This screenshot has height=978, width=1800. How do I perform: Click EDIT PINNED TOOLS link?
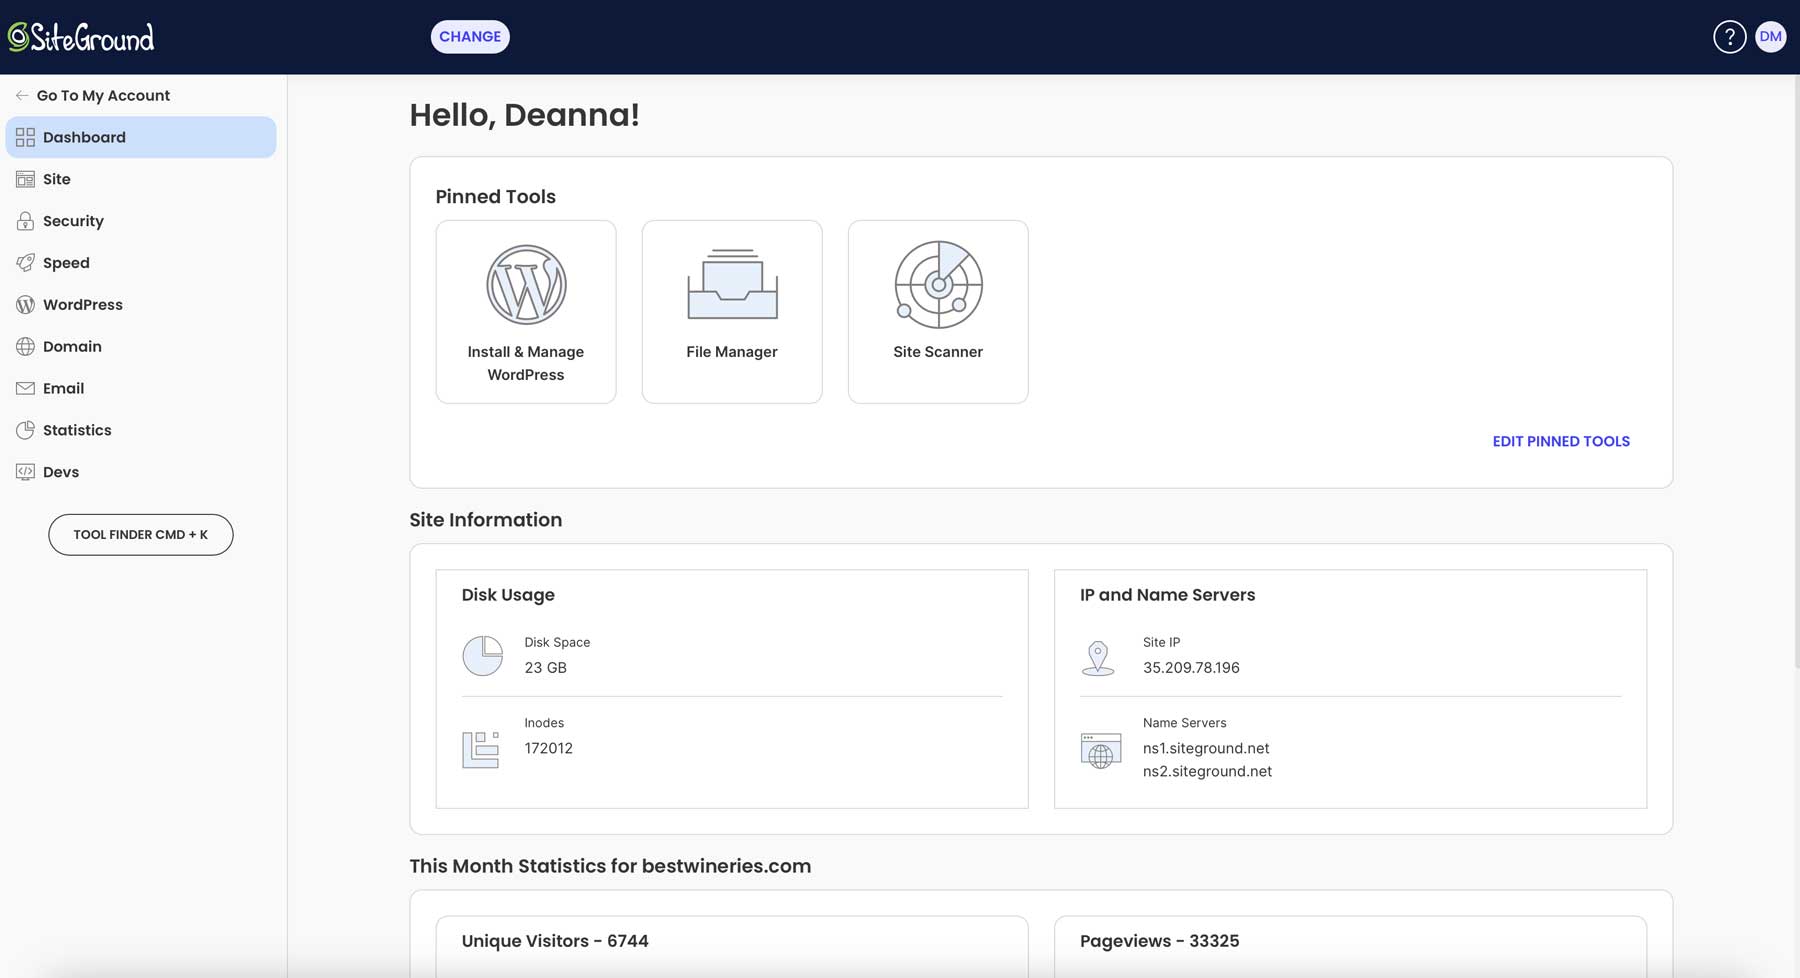(x=1561, y=441)
